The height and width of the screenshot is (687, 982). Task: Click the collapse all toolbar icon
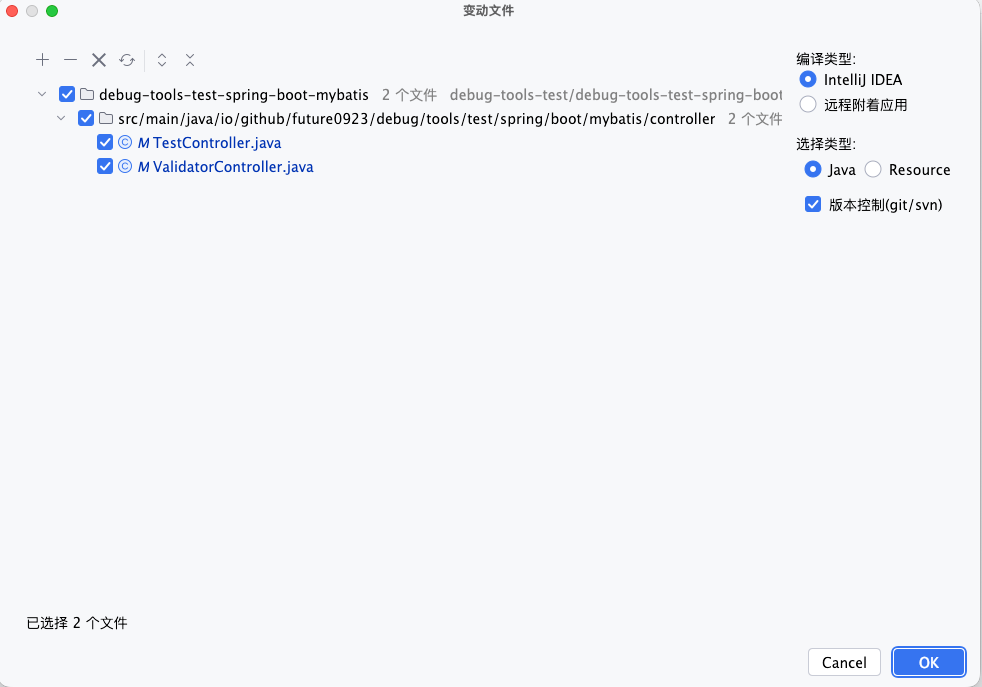(x=190, y=60)
